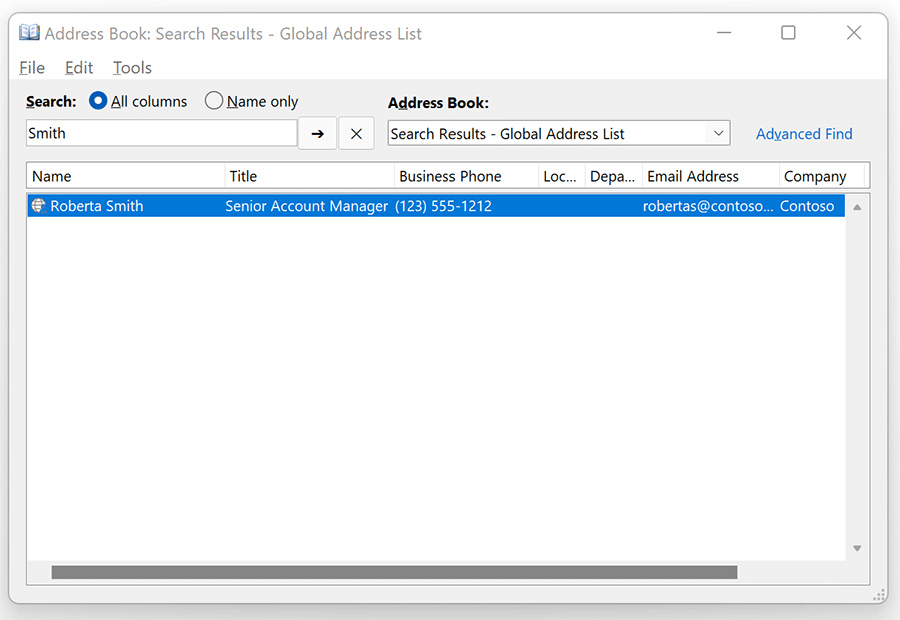This screenshot has height=620, width=900.
Task: Open the Tools menu
Action: pos(132,68)
